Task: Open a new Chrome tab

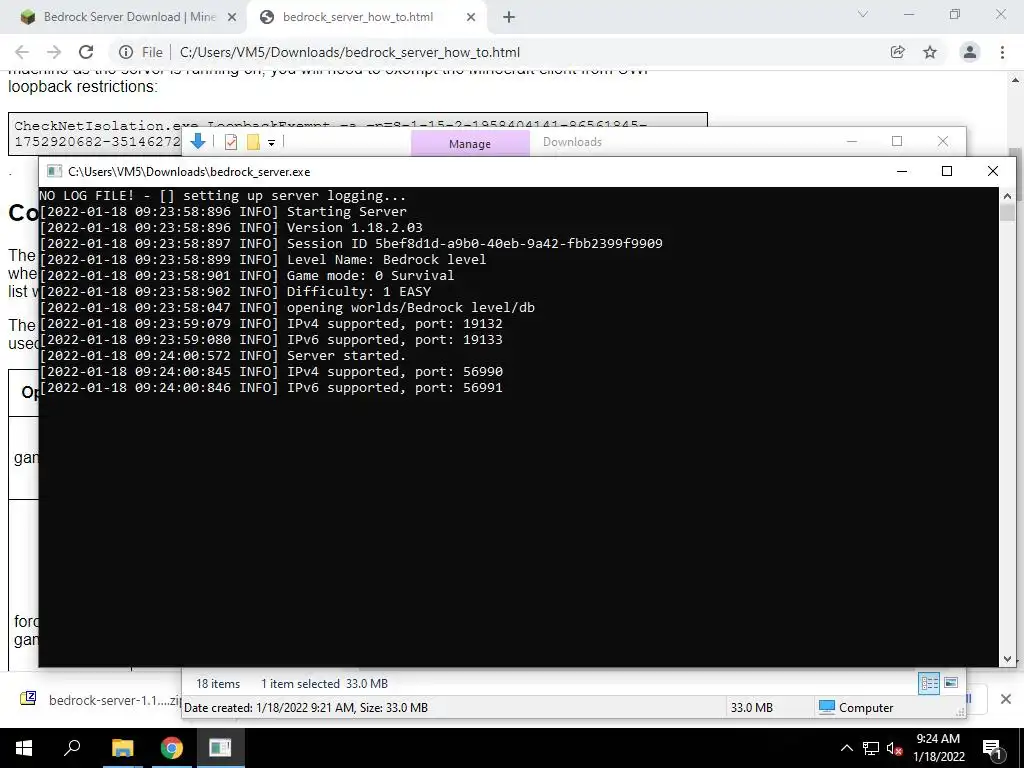Action: pos(509,18)
